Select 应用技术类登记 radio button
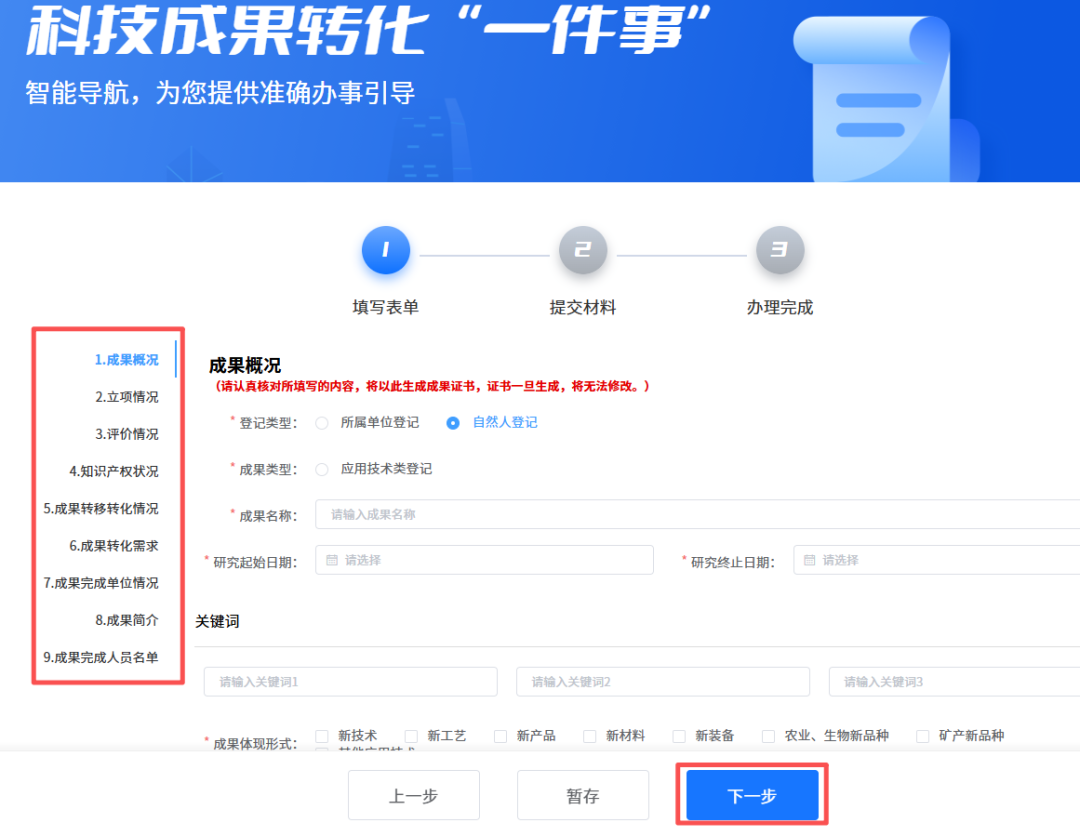 322,469
